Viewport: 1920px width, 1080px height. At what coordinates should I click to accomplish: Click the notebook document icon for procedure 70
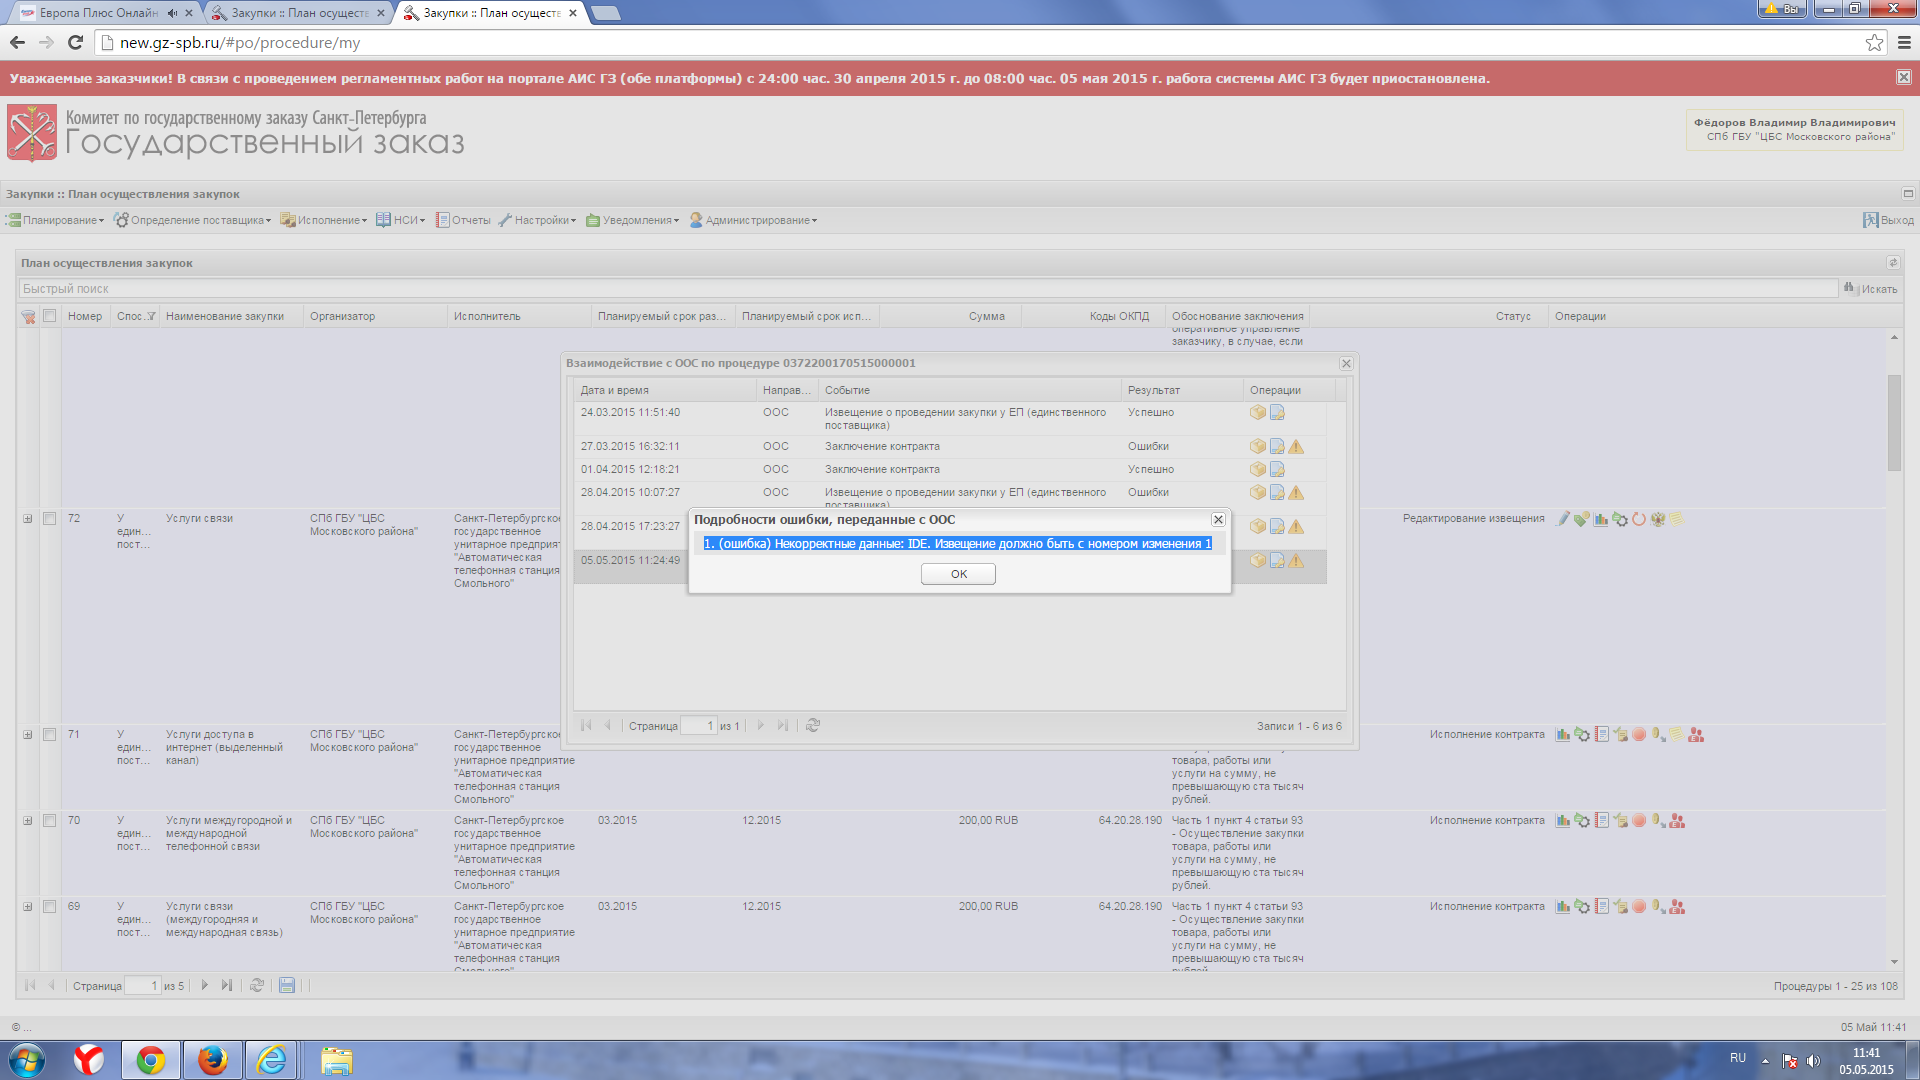coord(1601,821)
